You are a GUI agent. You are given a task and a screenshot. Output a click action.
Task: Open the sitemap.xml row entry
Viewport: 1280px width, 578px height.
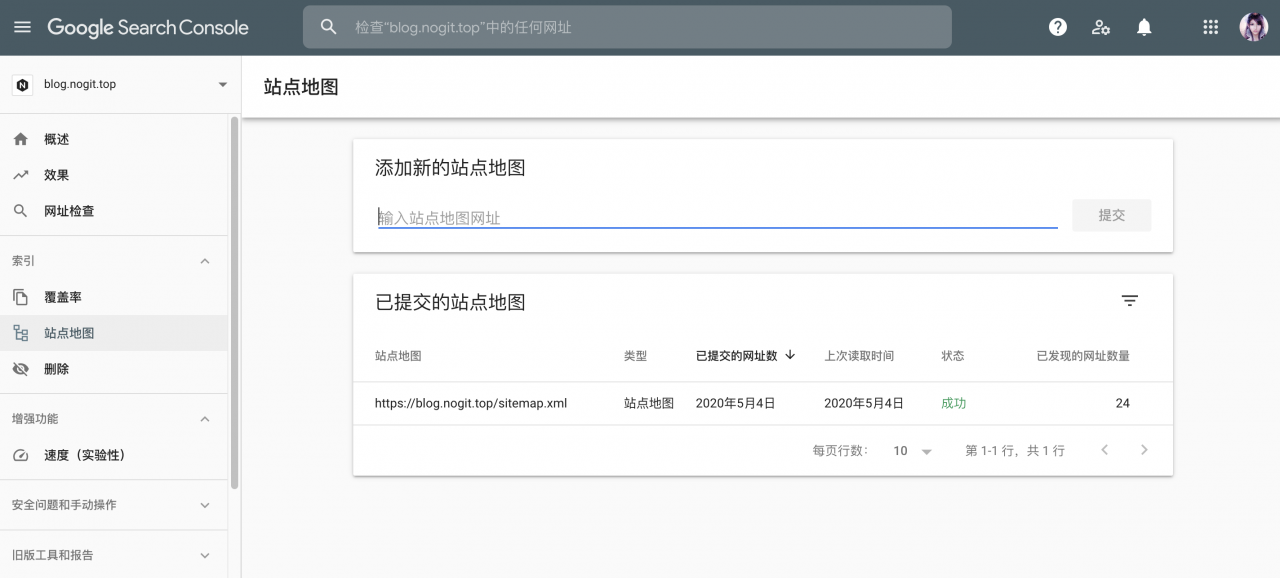[470, 403]
